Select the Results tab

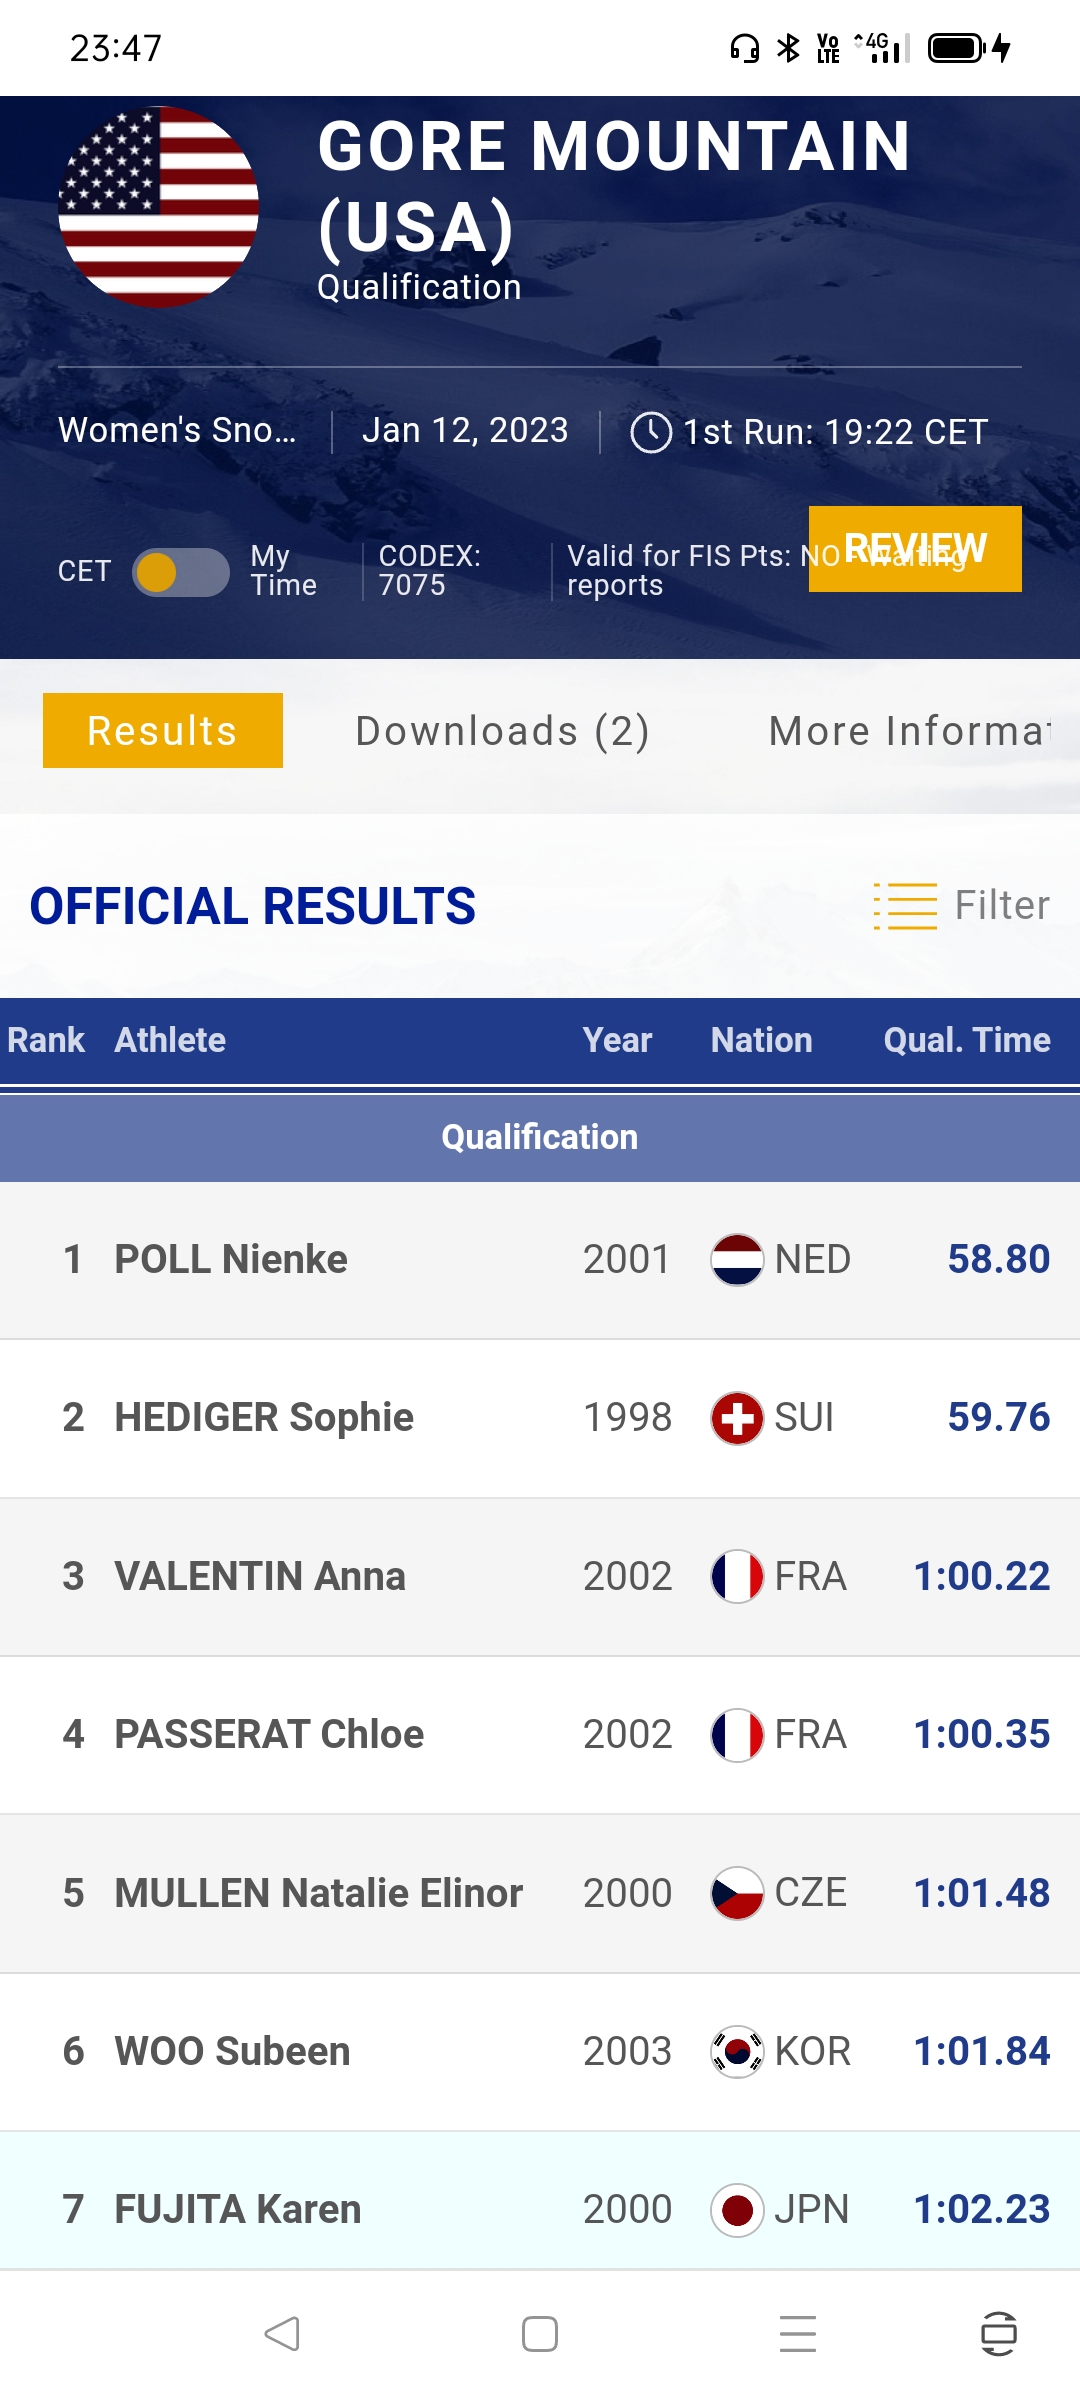point(162,731)
